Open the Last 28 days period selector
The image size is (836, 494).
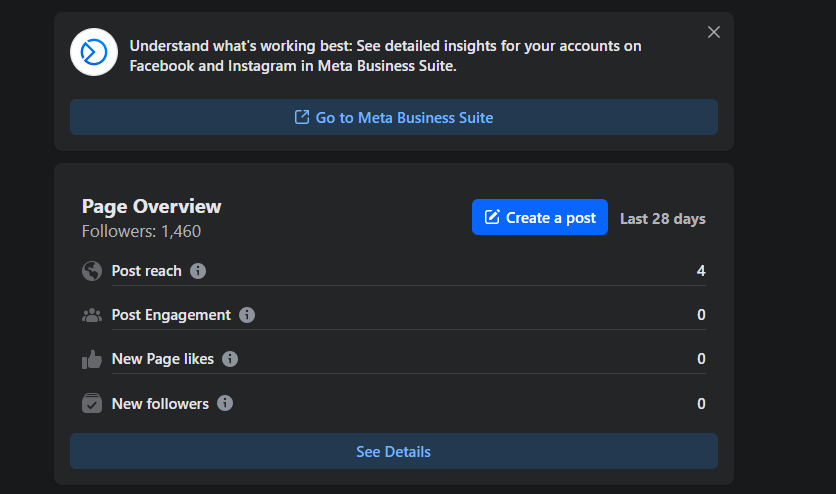(x=662, y=218)
